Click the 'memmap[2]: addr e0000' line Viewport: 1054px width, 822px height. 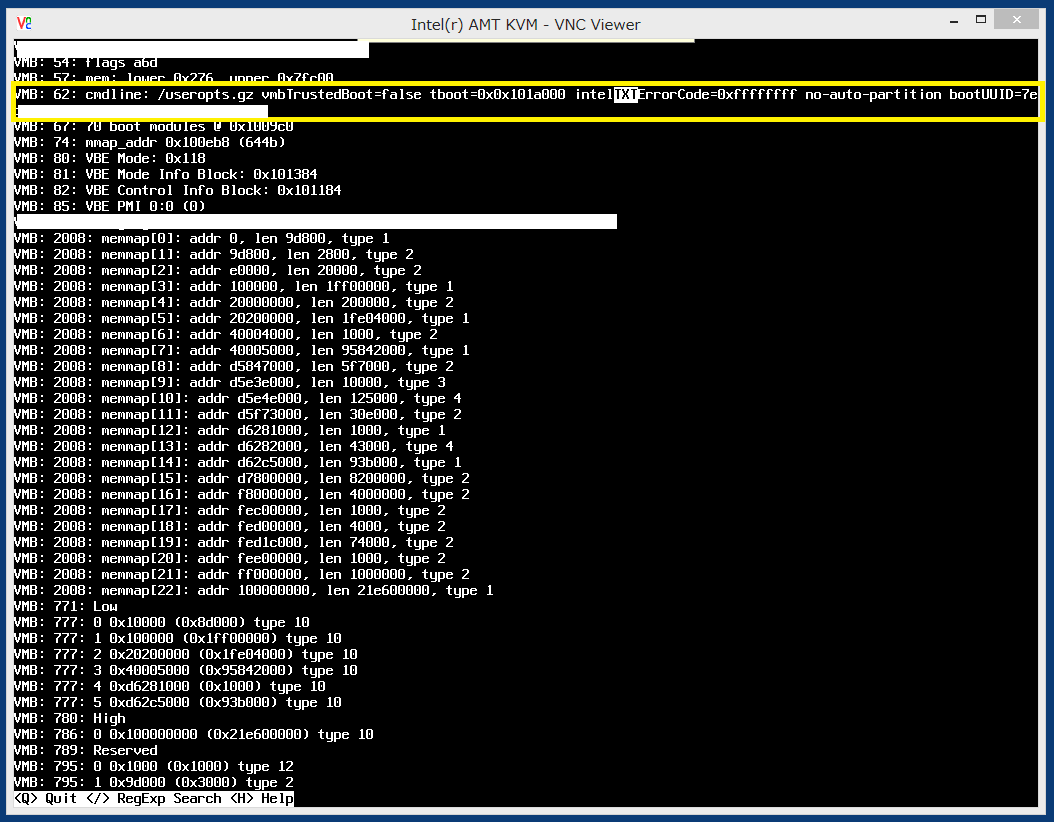218,271
